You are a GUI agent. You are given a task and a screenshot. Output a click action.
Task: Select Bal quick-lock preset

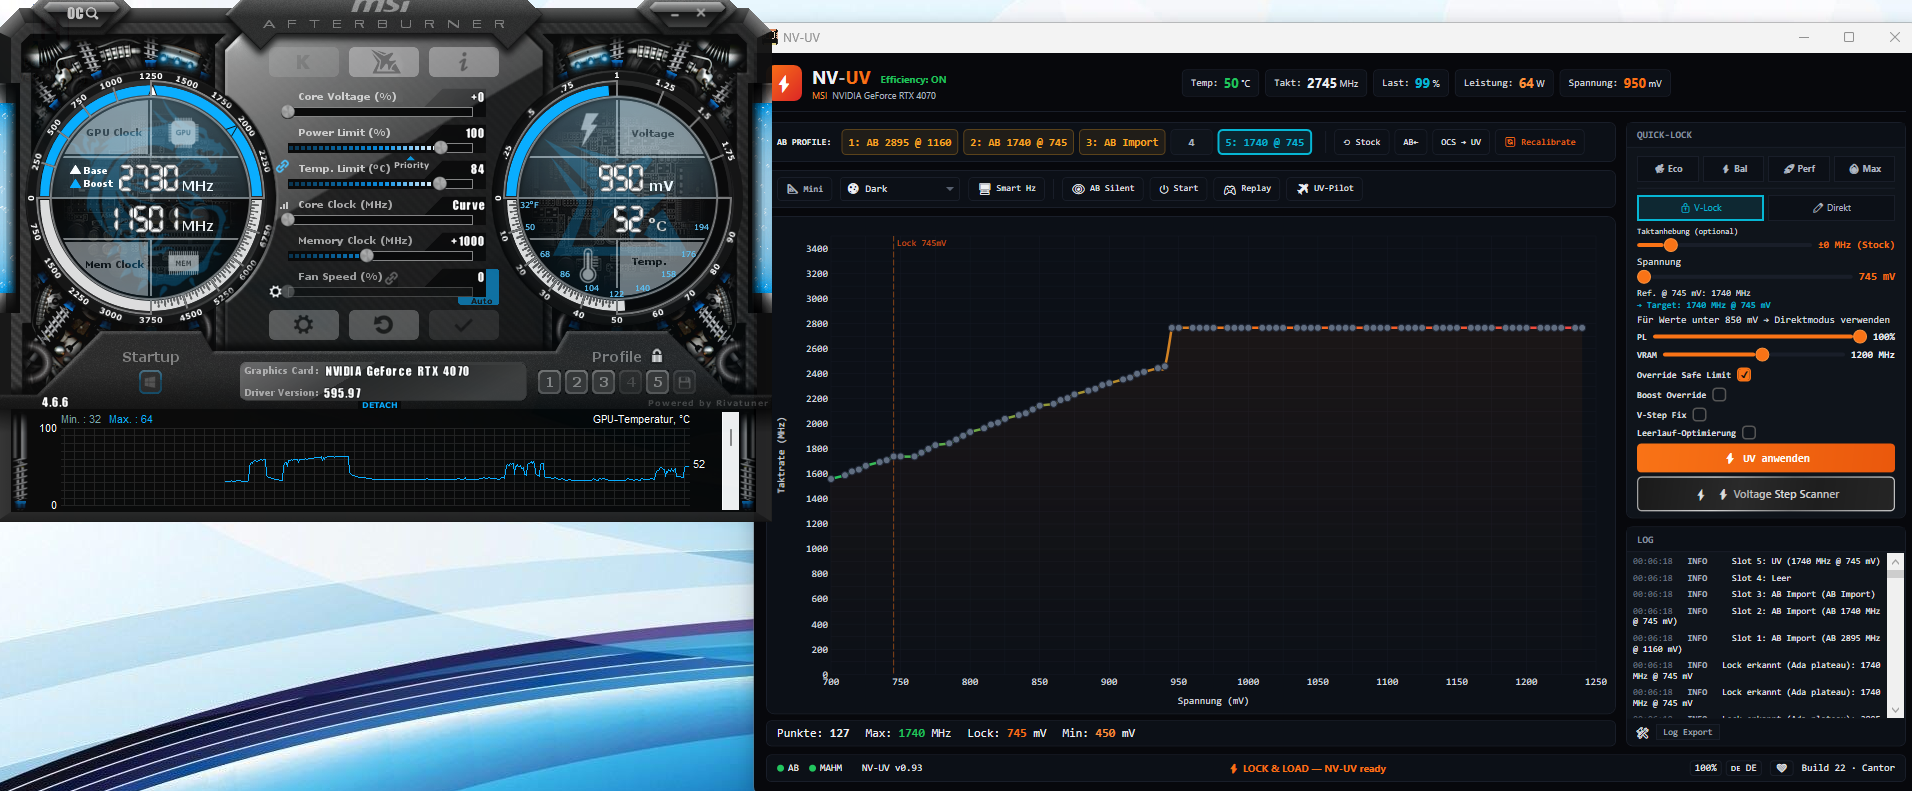pyautogui.click(x=1734, y=169)
